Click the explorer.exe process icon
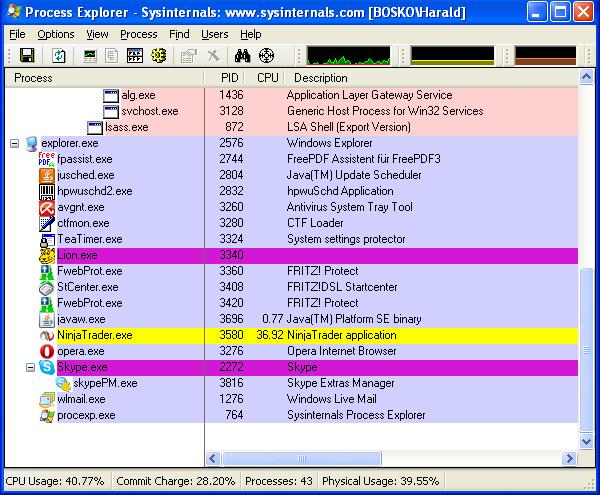The image size is (600, 495). (x=32, y=144)
